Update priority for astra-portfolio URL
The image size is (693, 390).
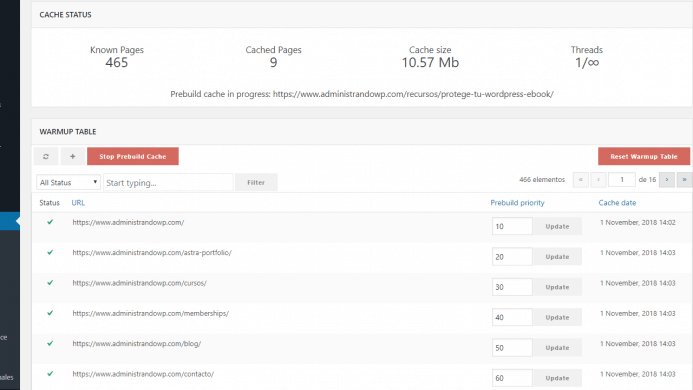point(557,256)
